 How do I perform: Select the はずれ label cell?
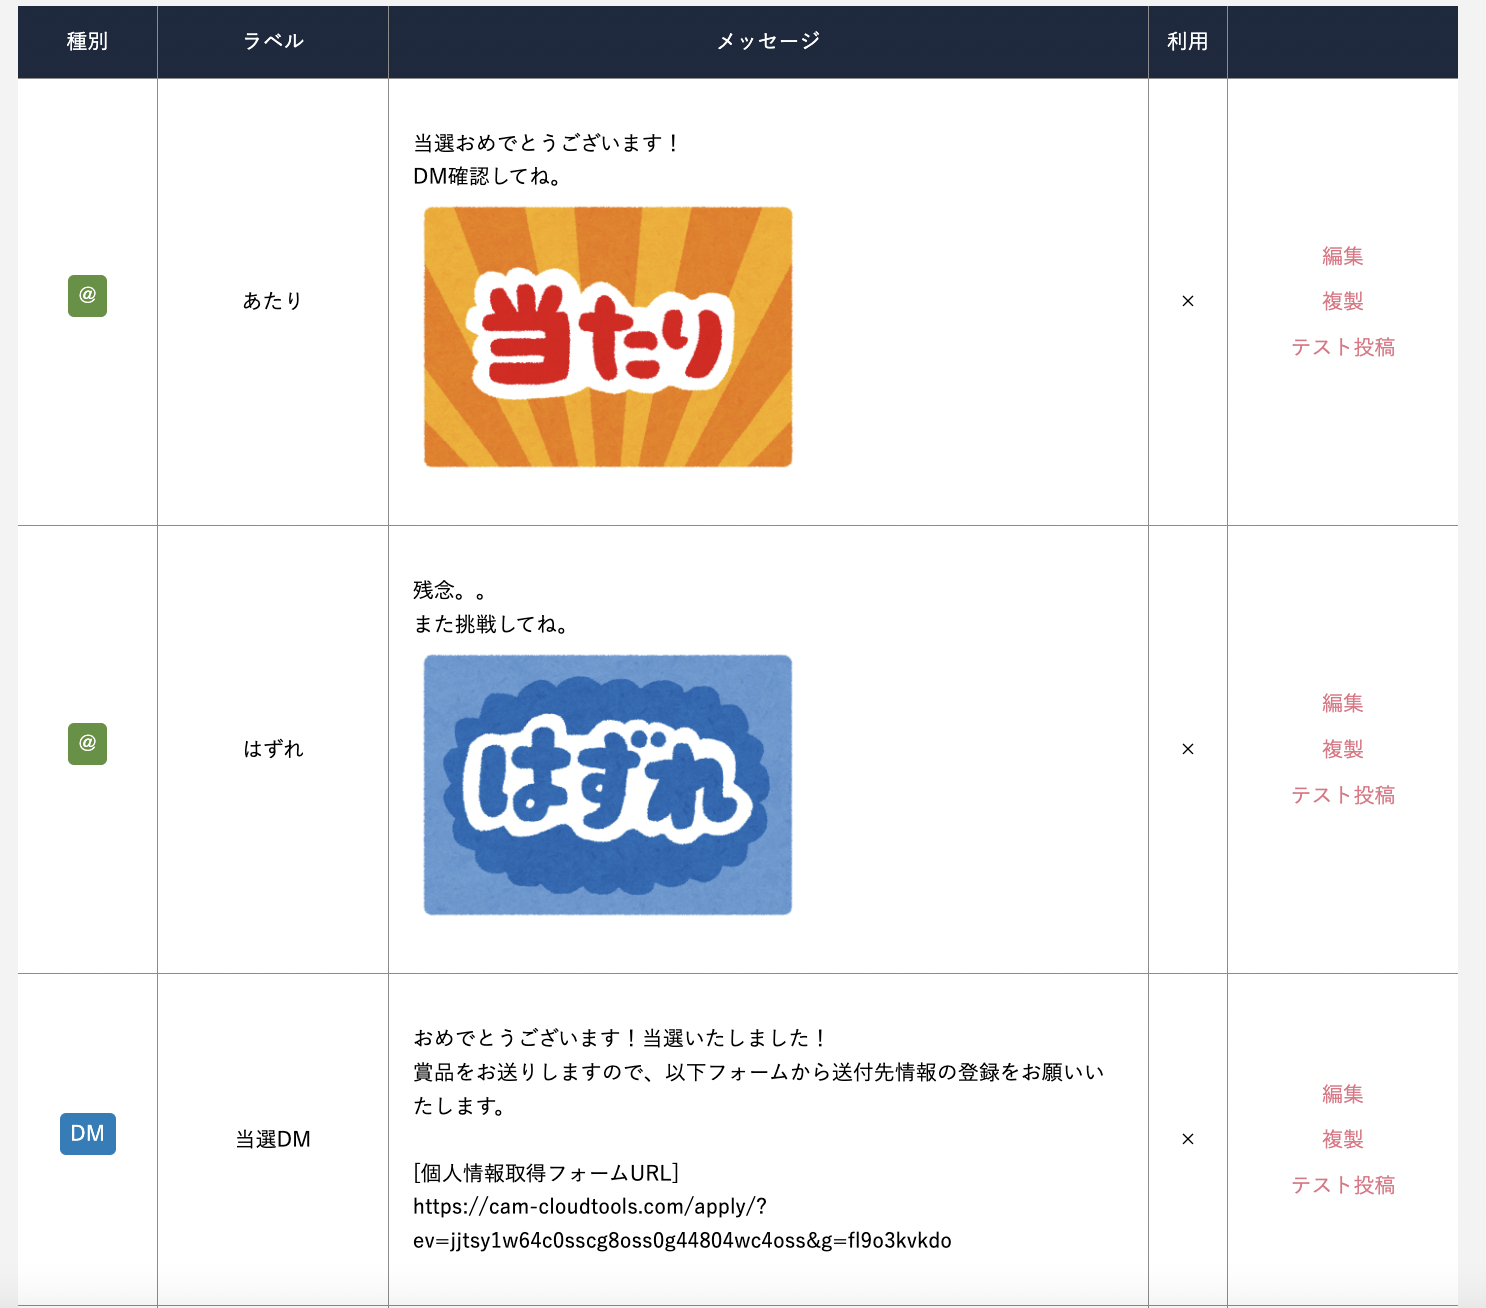tap(273, 749)
